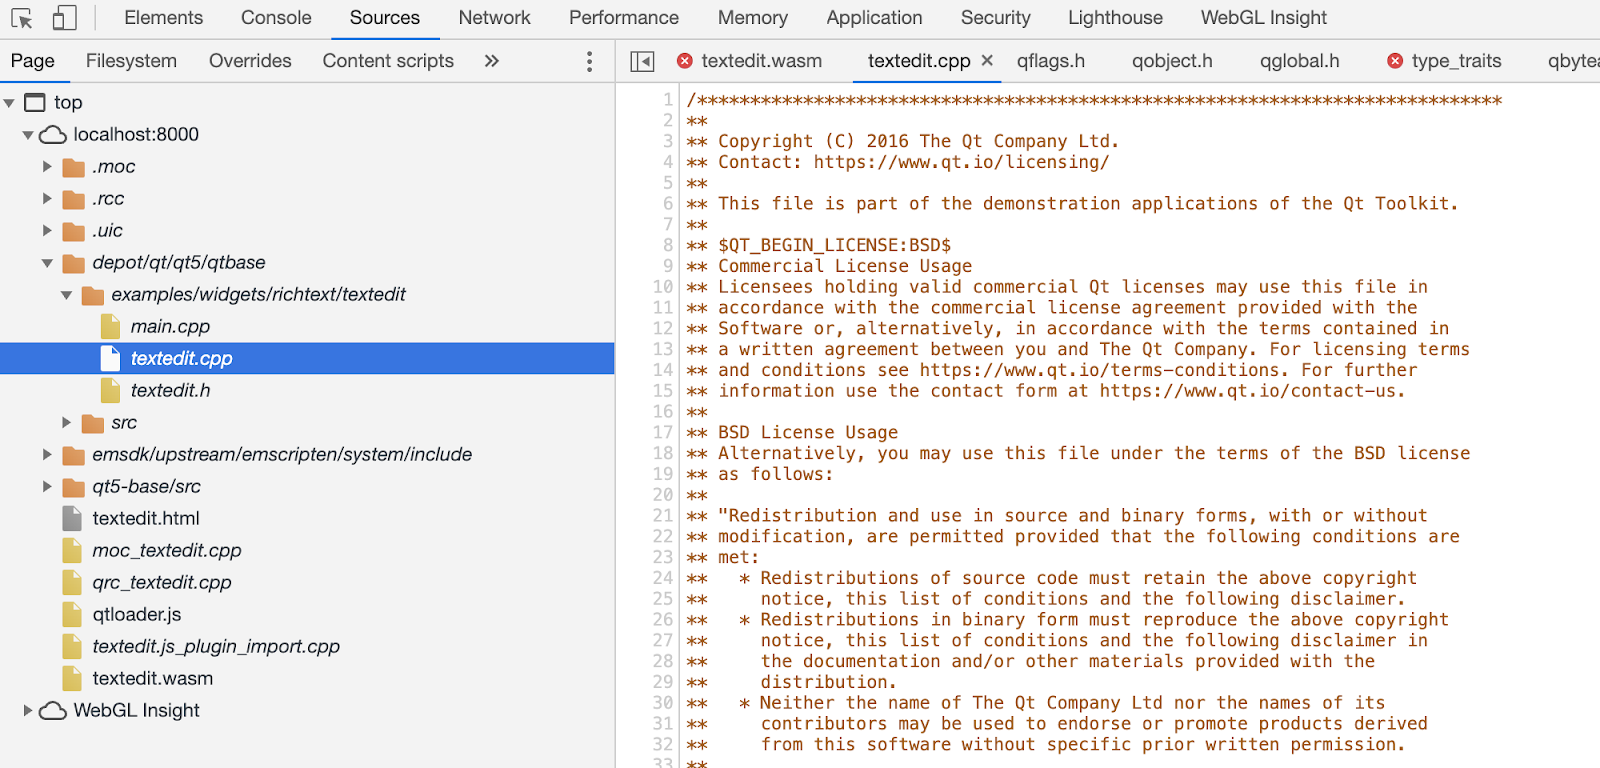
Task: Click the error icon on type_traits tab
Action: tap(1395, 61)
